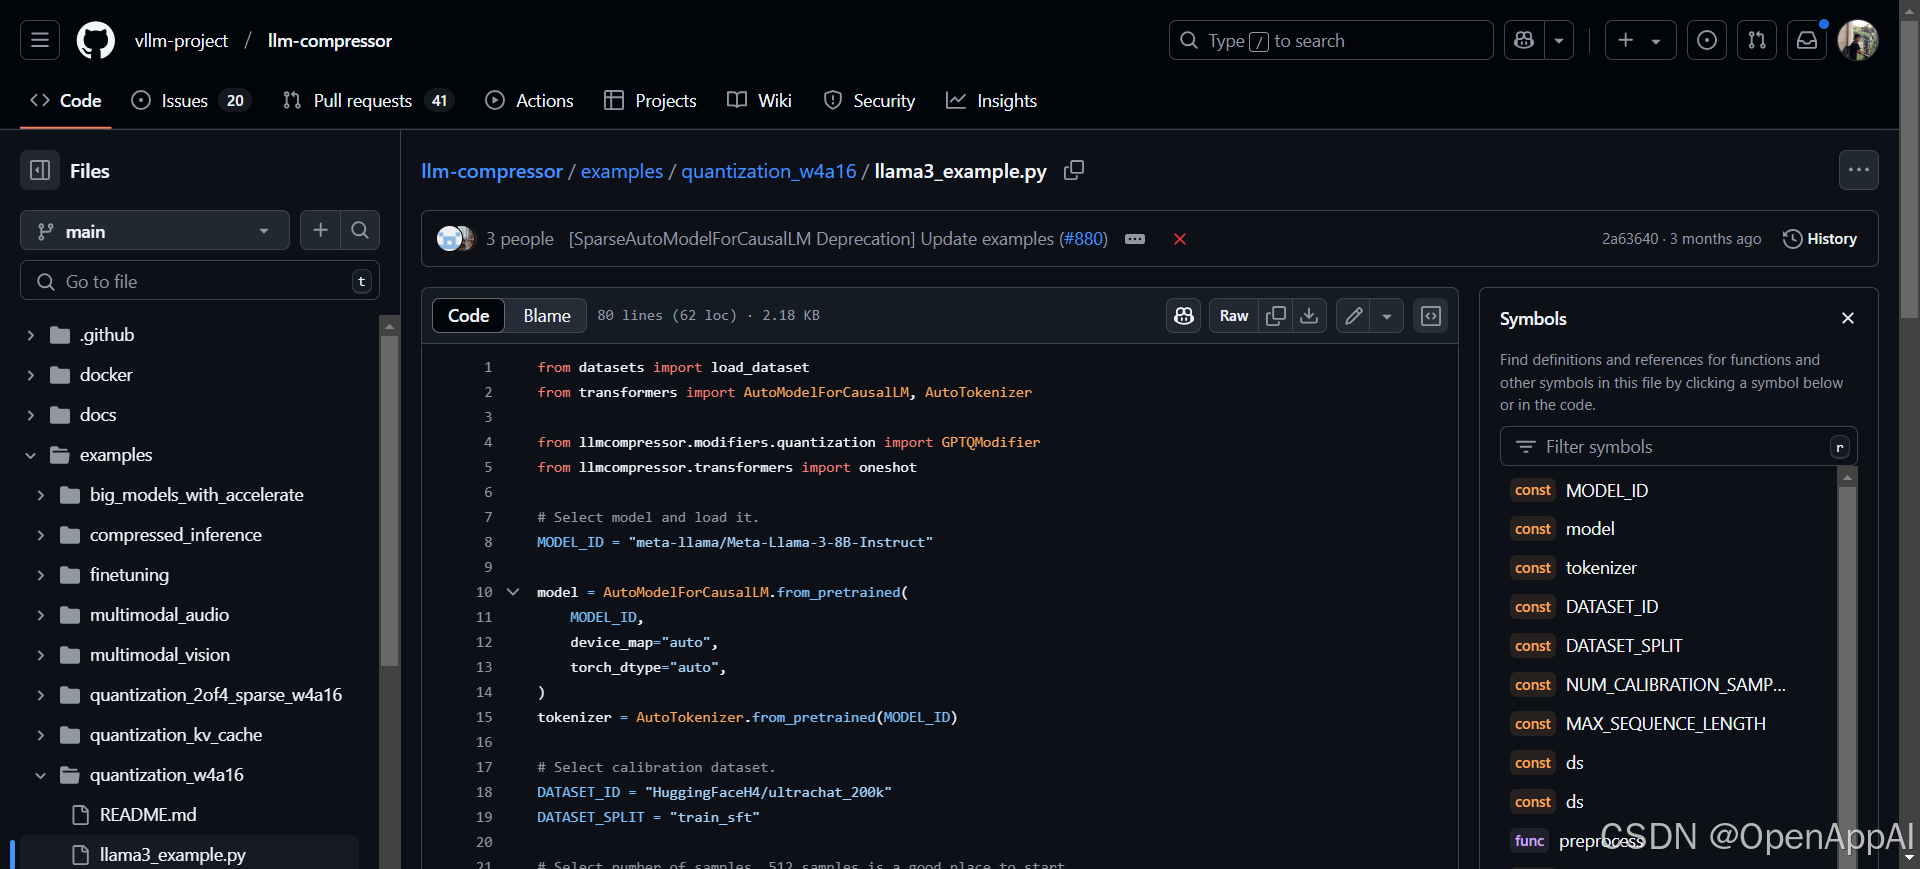Screen dimensions: 1920x869
Task: Ask Copilot about this file
Action: 1184,316
